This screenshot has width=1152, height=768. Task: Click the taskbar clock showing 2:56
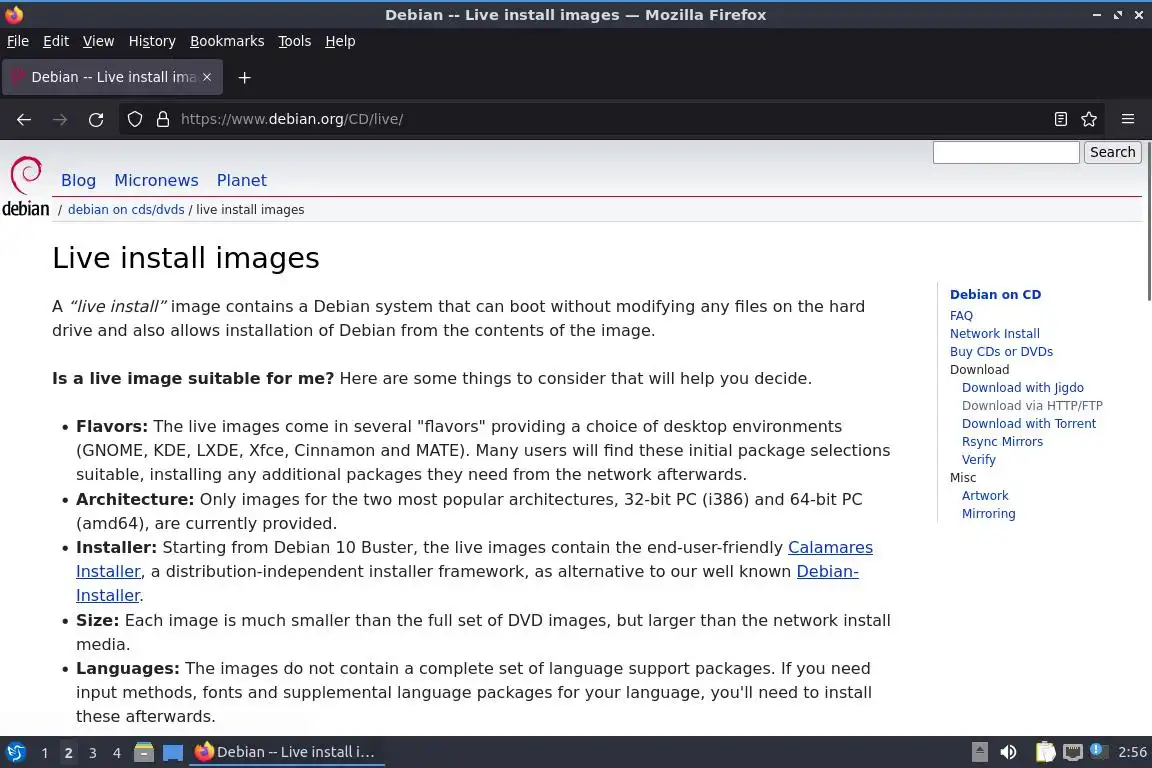1132,752
